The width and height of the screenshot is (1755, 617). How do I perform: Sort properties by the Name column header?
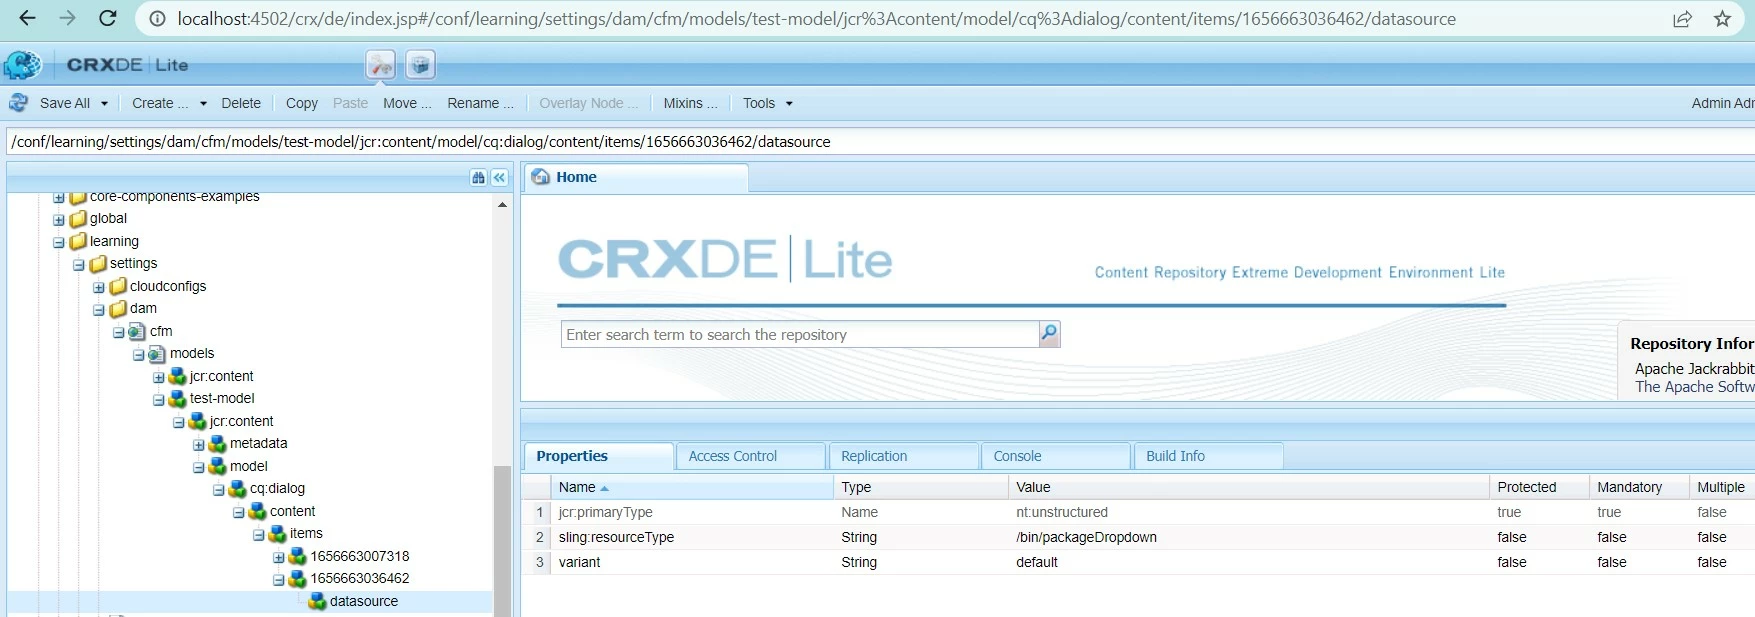[692, 487]
